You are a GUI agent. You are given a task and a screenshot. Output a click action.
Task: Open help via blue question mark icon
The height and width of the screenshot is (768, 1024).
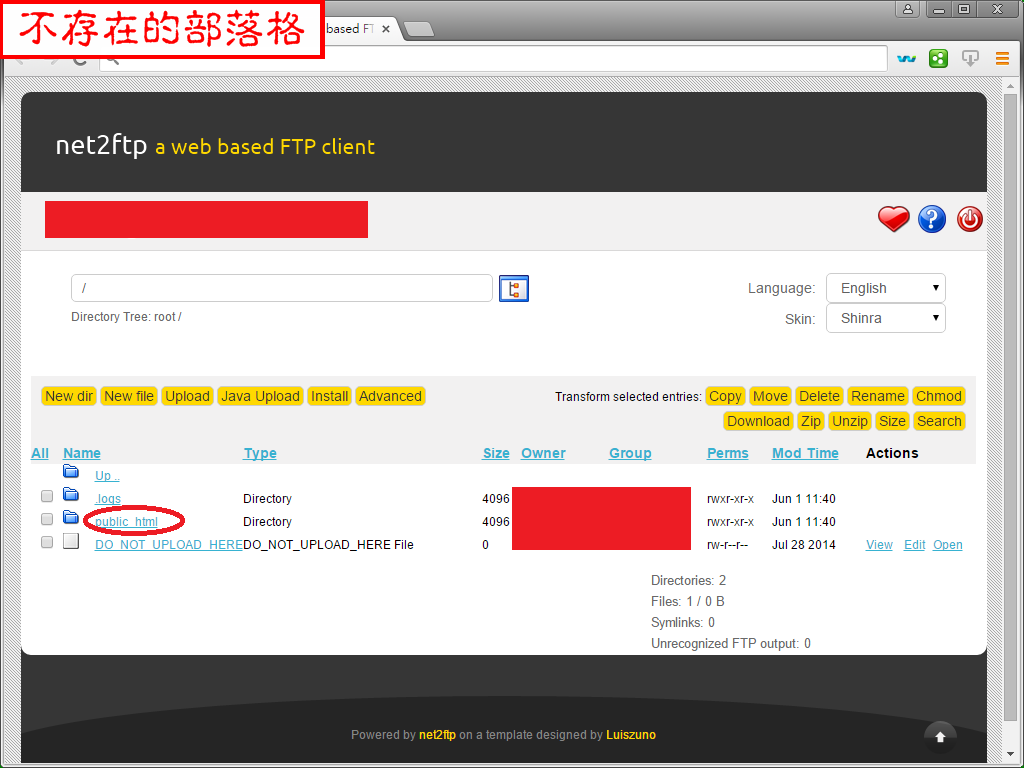pos(932,219)
